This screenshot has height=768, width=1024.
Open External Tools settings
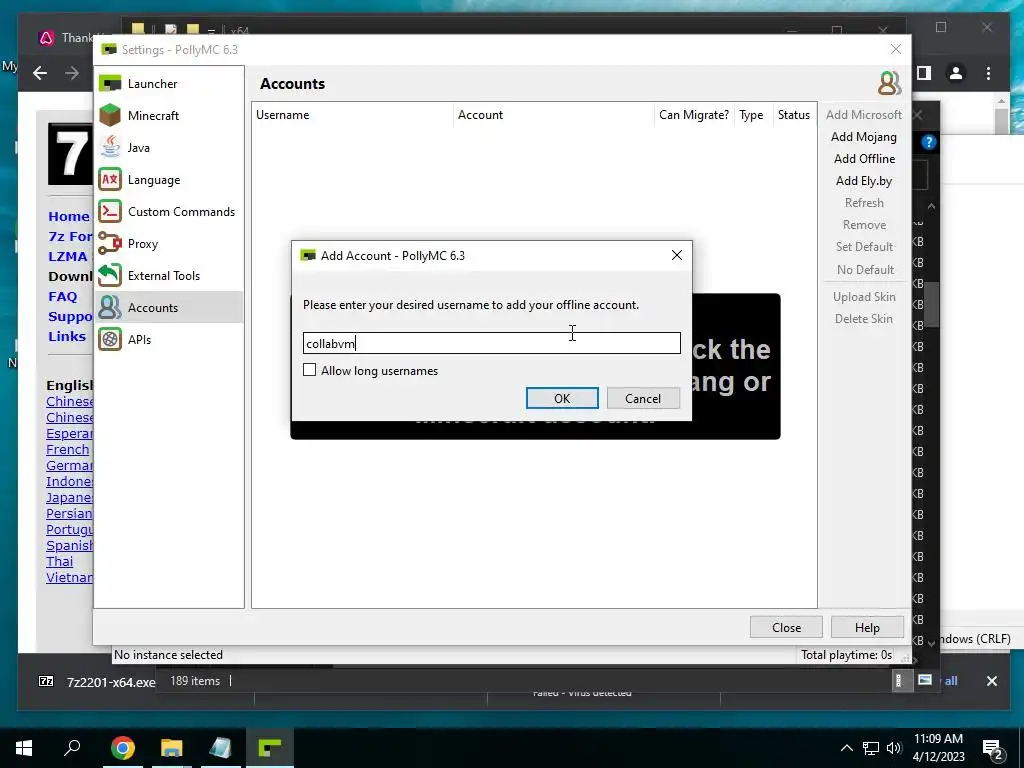169,276
